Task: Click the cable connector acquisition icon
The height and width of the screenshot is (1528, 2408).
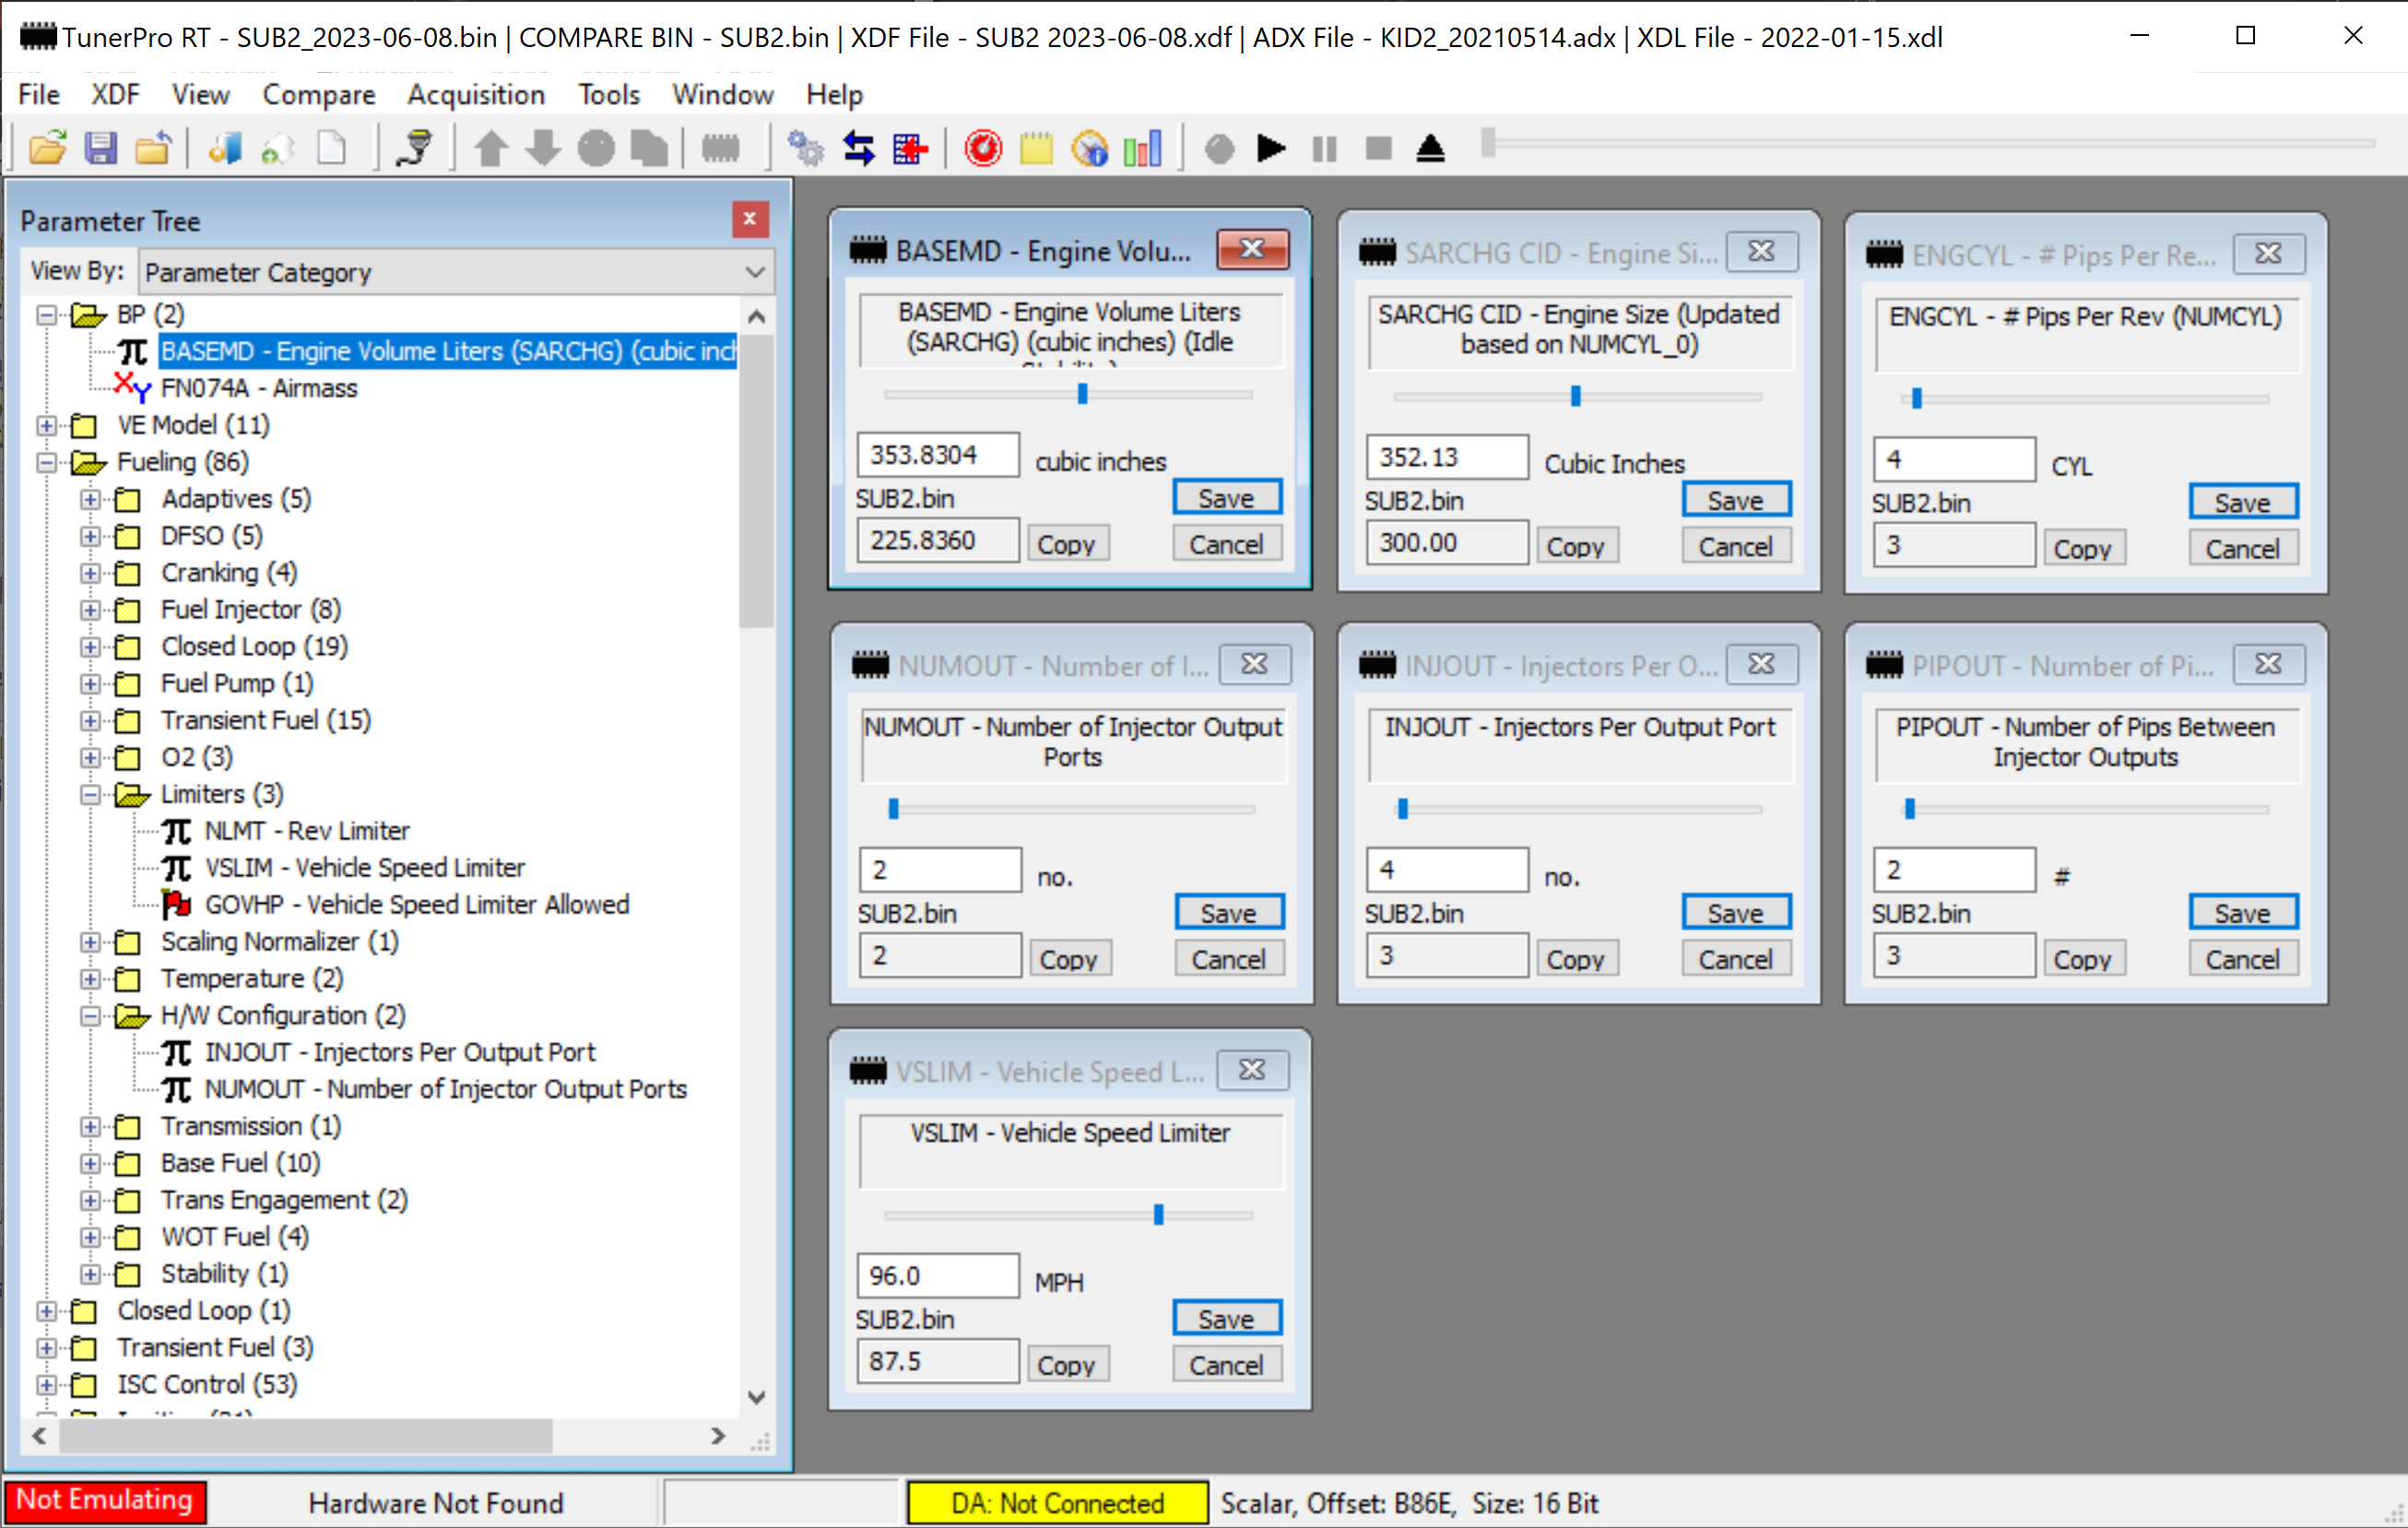Action: [x=413, y=148]
